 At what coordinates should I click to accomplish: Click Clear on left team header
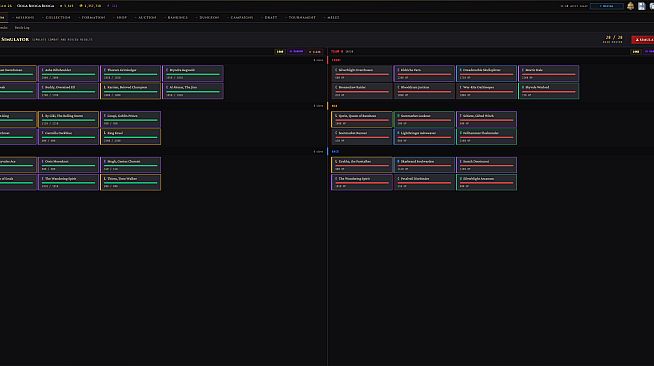point(315,52)
